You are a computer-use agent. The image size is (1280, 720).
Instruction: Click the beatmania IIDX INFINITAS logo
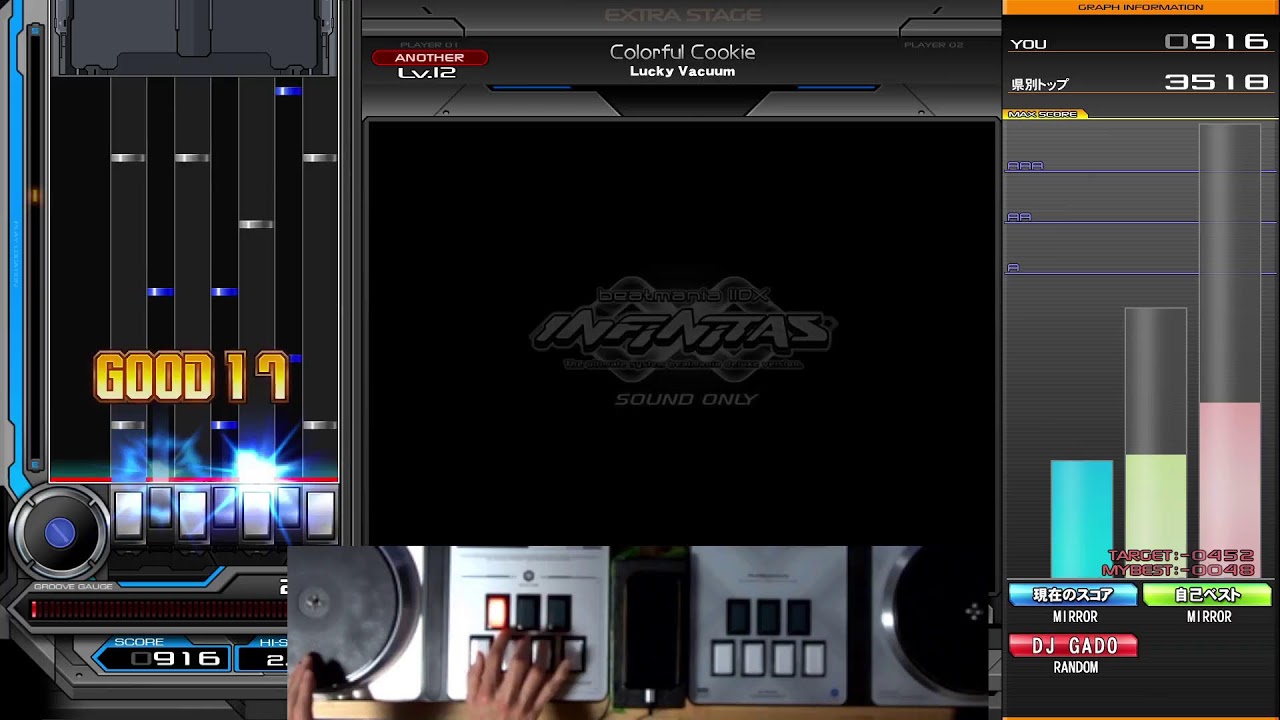684,330
